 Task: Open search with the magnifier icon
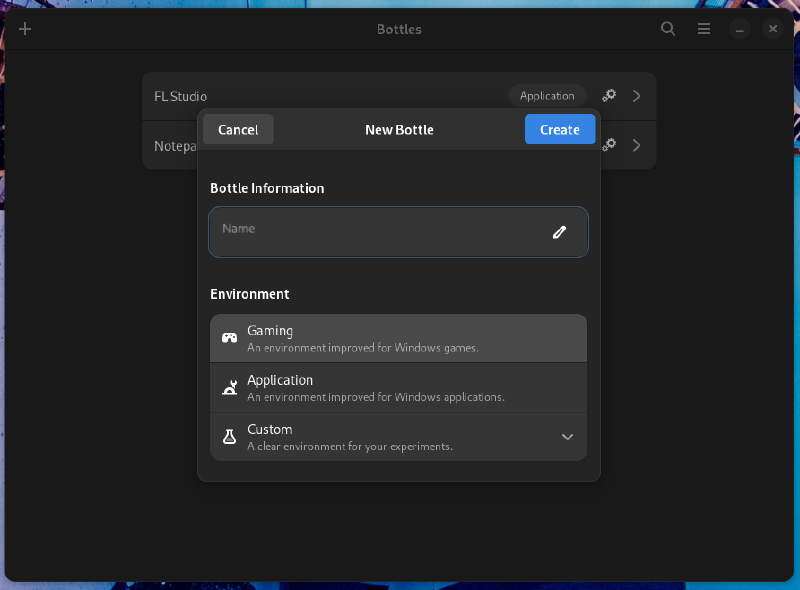pos(668,29)
